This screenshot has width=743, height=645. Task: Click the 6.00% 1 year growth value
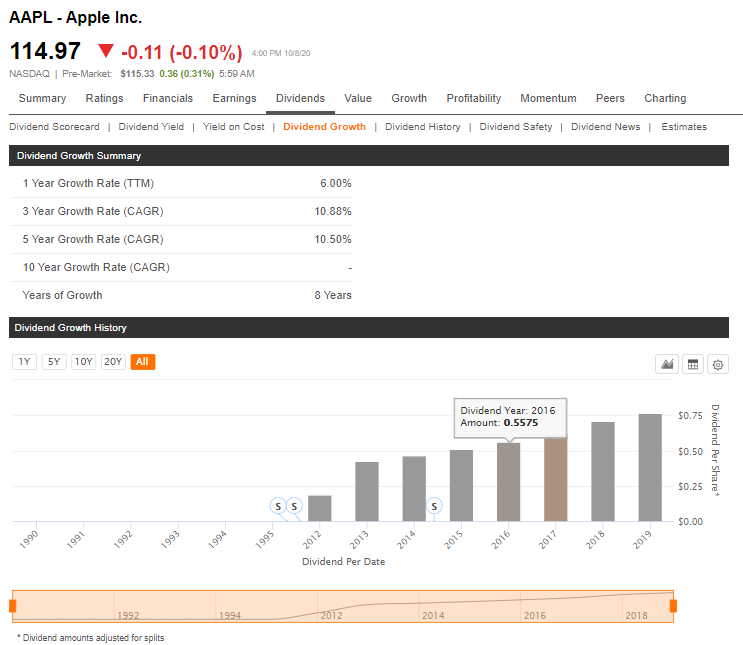coord(335,183)
